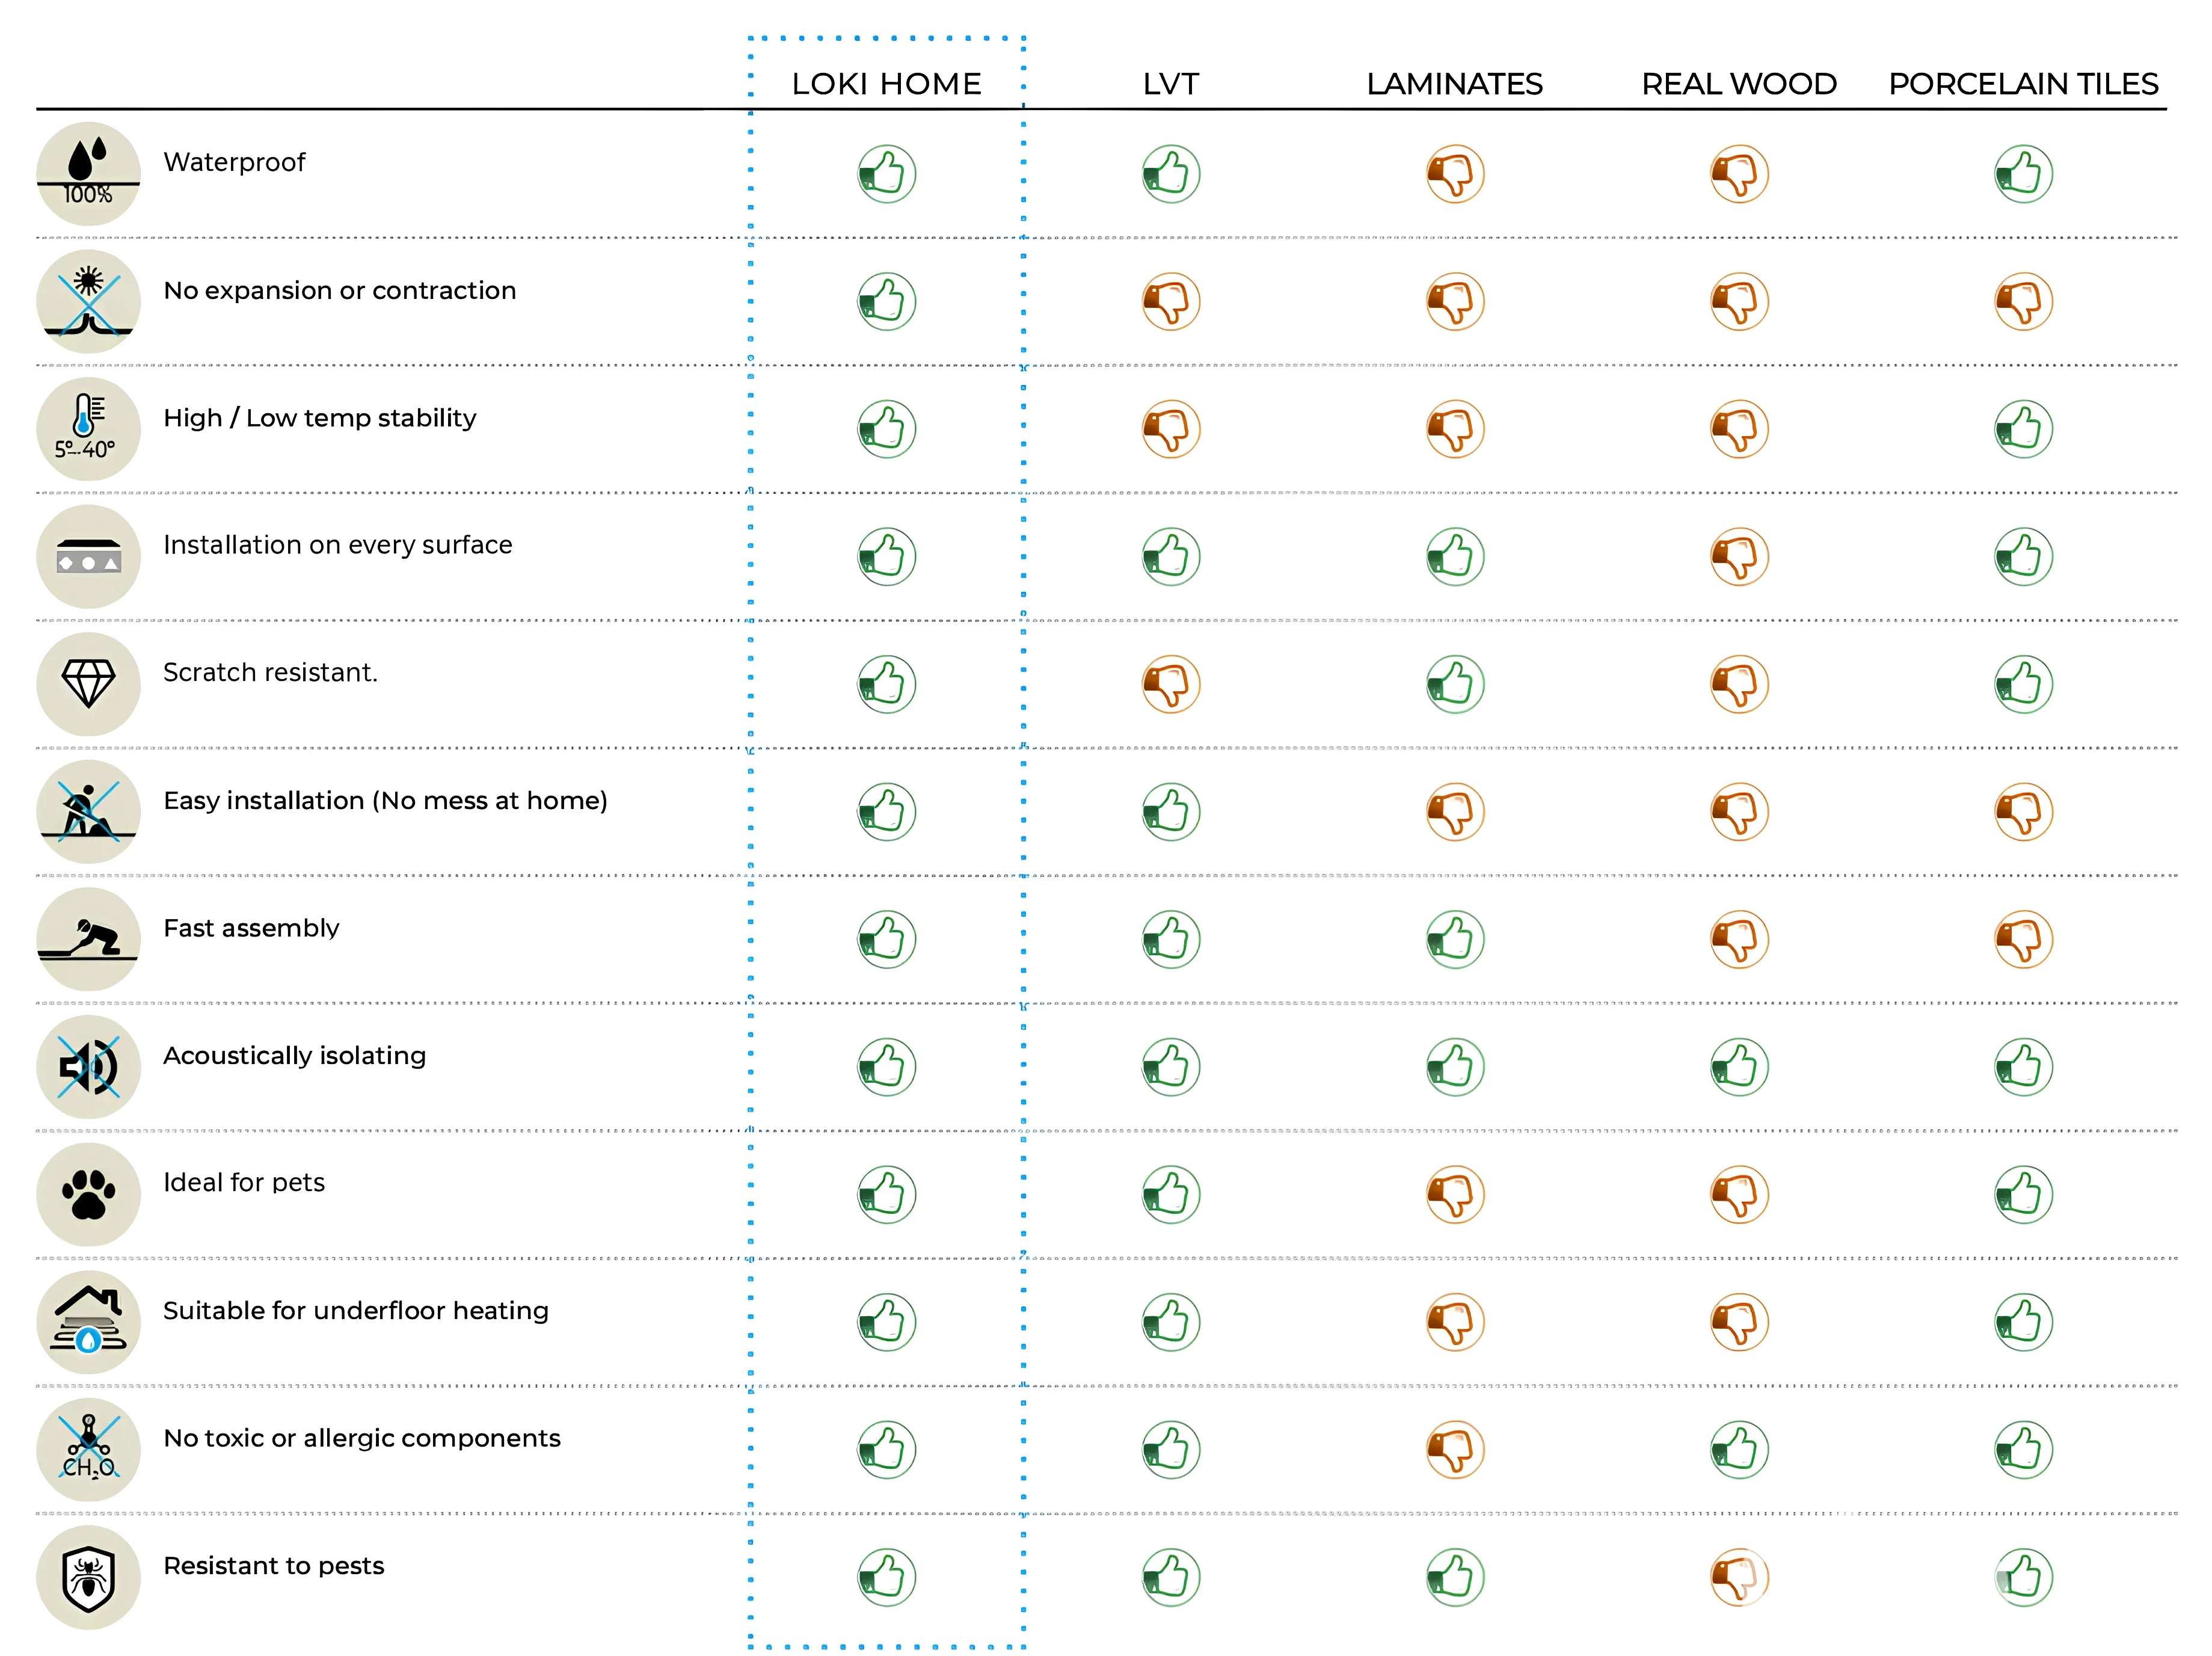The height and width of the screenshot is (1656, 2212).
Task: Select the Ideal for pets paw icon
Action: [x=88, y=1194]
